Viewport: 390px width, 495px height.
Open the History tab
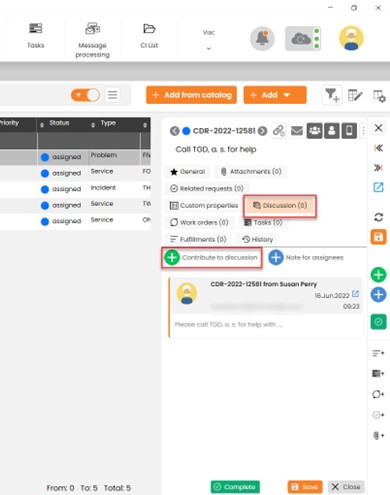258,239
